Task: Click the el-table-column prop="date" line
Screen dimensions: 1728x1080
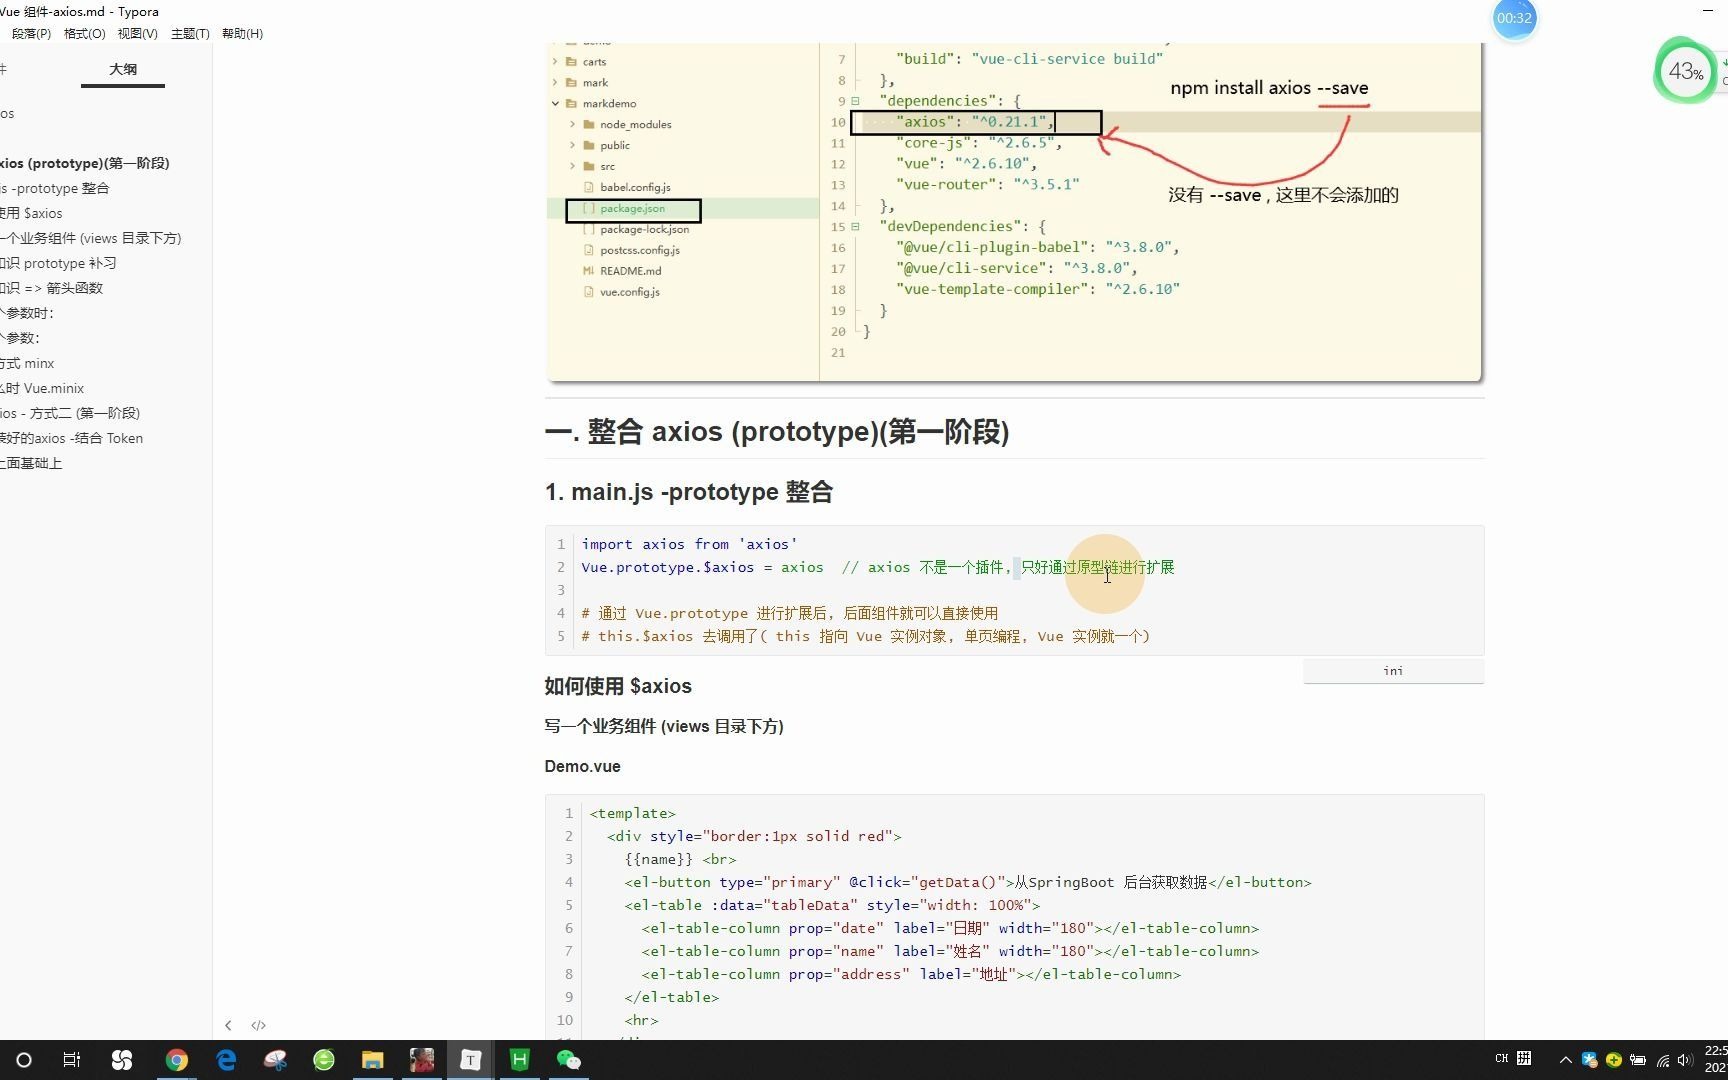Action: (950, 928)
